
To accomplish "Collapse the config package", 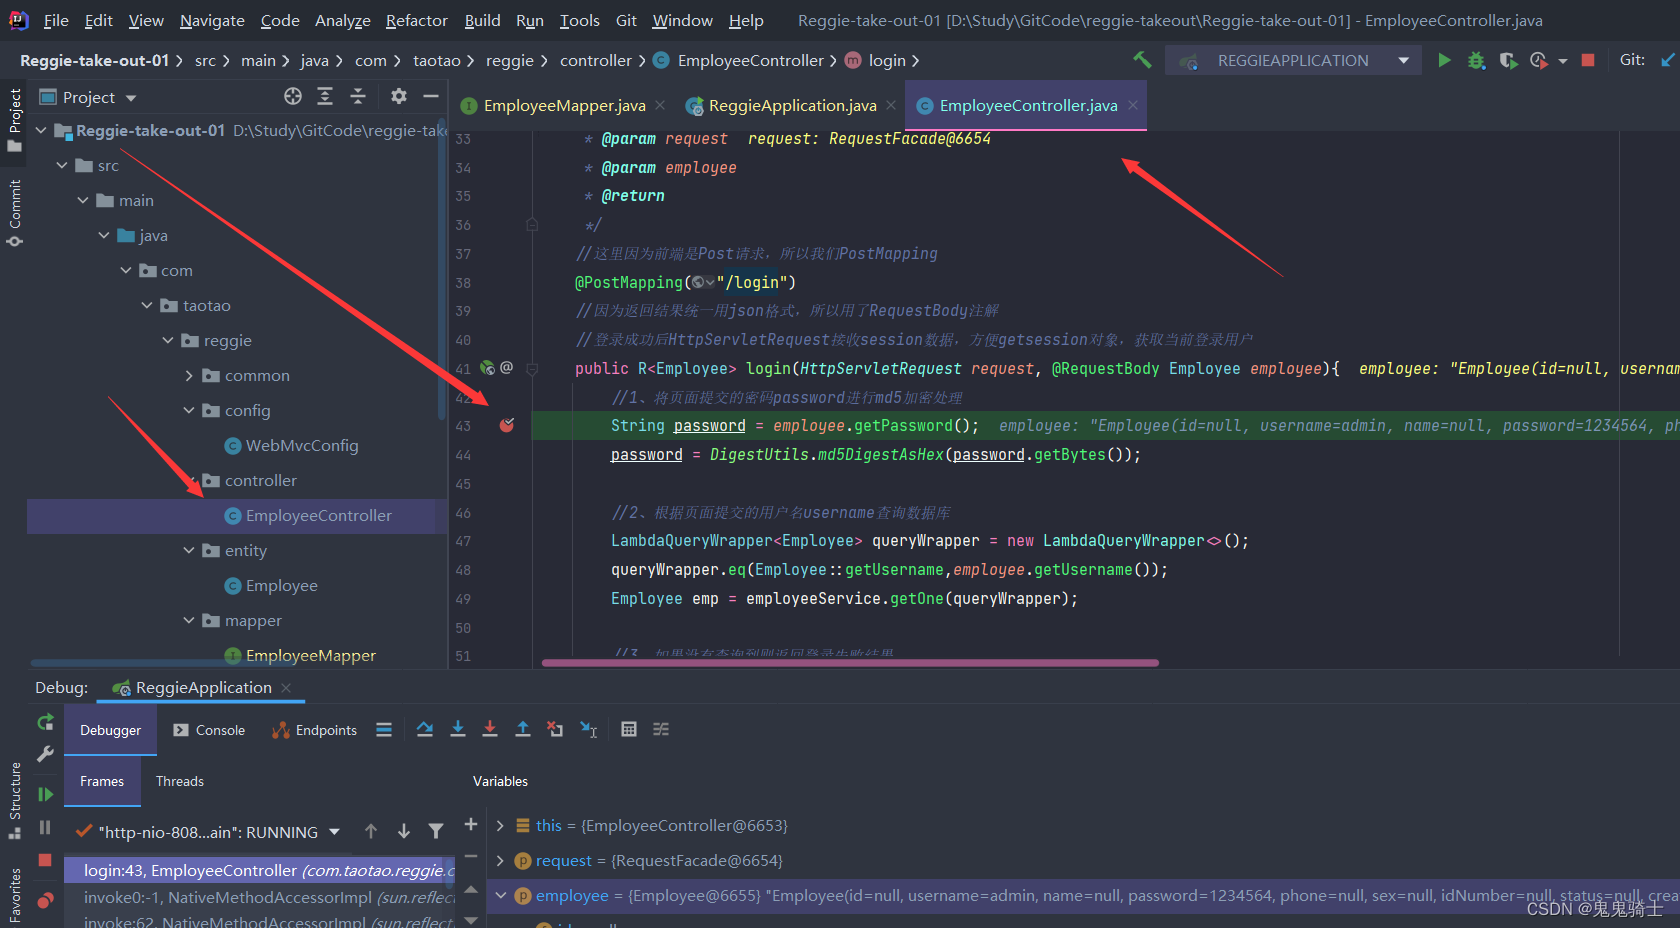I will click(x=189, y=411).
